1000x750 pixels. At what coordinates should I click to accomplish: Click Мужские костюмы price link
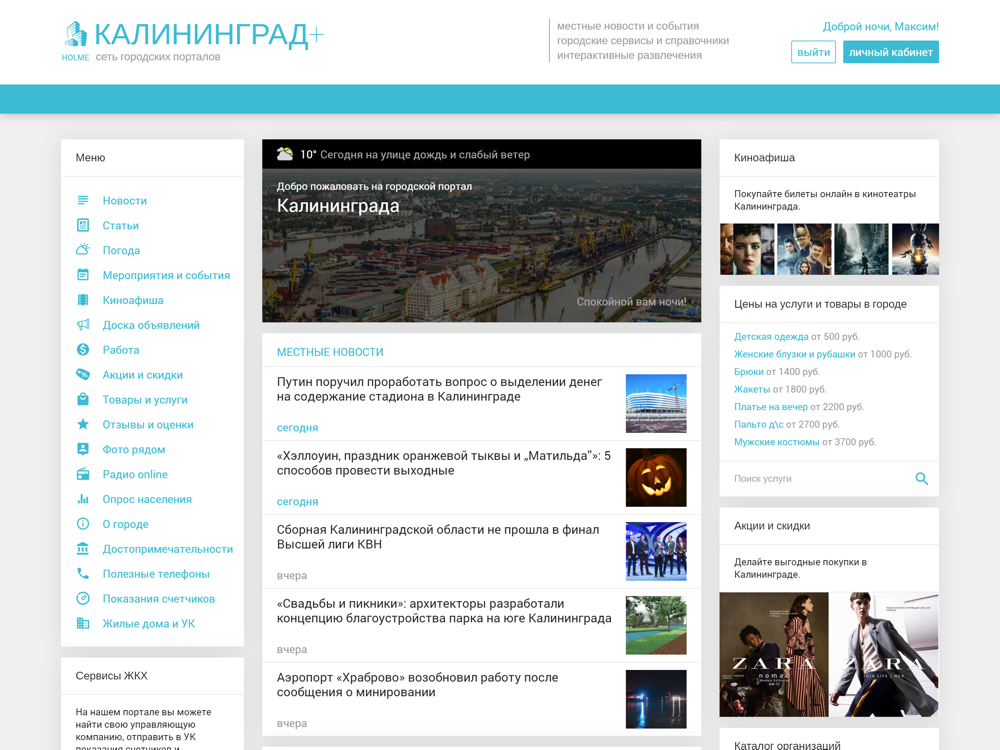click(777, 441)
